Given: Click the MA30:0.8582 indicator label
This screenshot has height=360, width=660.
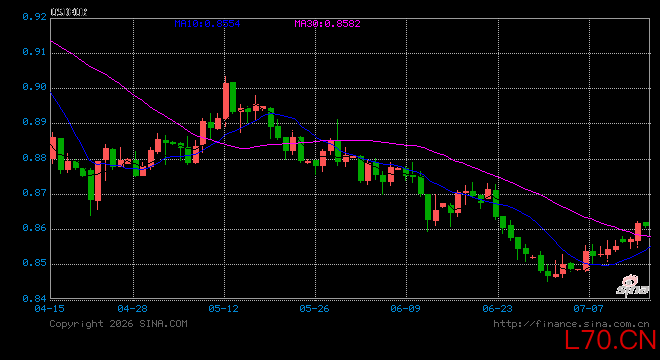Looking at the screenshot, I should point(327,24).
